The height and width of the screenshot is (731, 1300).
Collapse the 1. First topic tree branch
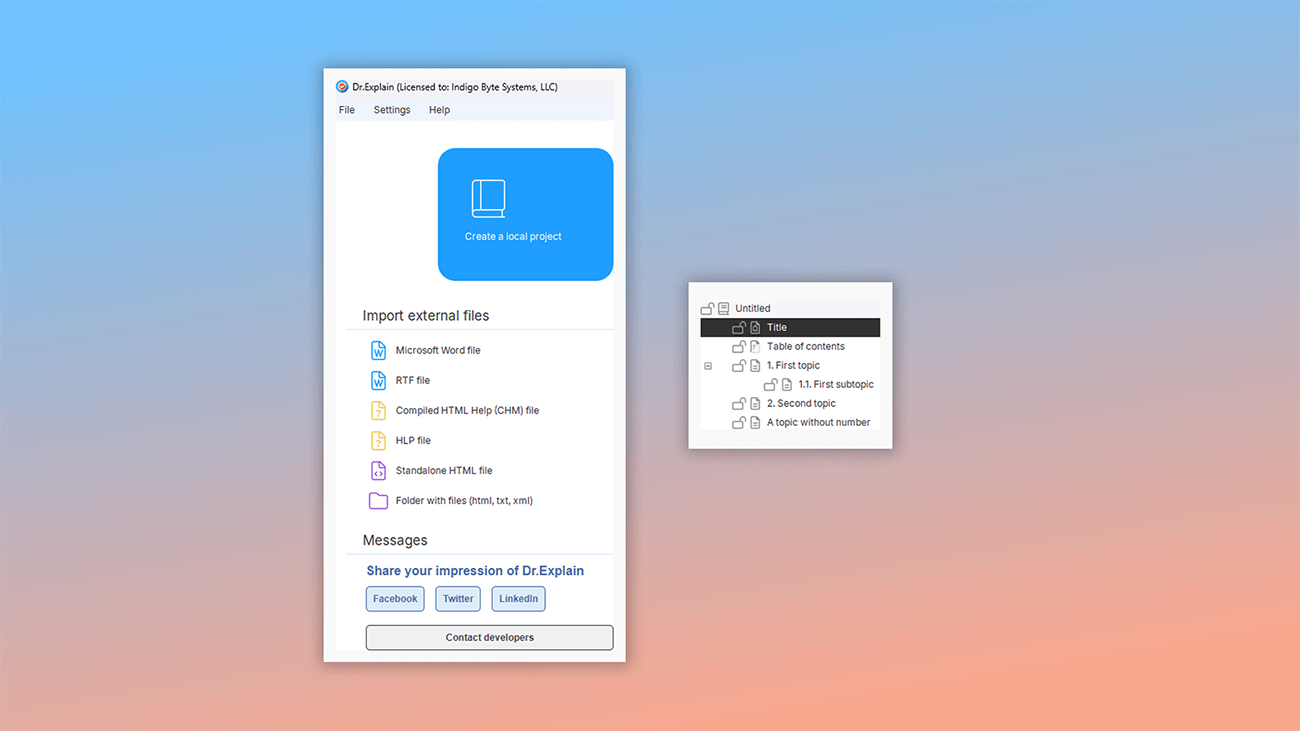[708, 365]
